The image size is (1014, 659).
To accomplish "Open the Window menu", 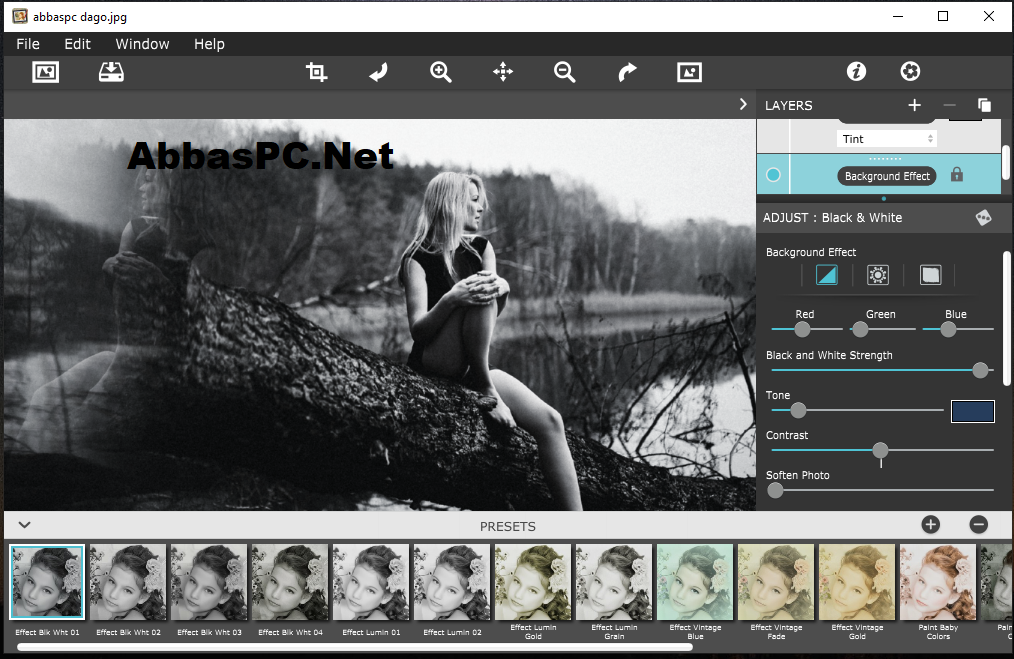I will (142, 44).
